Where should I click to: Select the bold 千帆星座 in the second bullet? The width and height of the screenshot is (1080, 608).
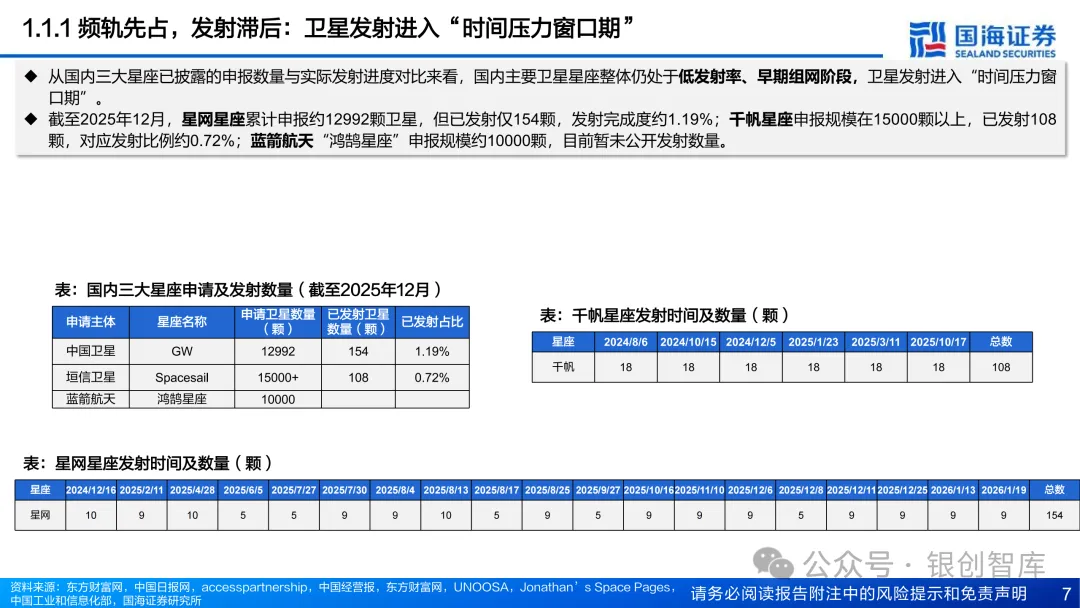click(761, 119)
